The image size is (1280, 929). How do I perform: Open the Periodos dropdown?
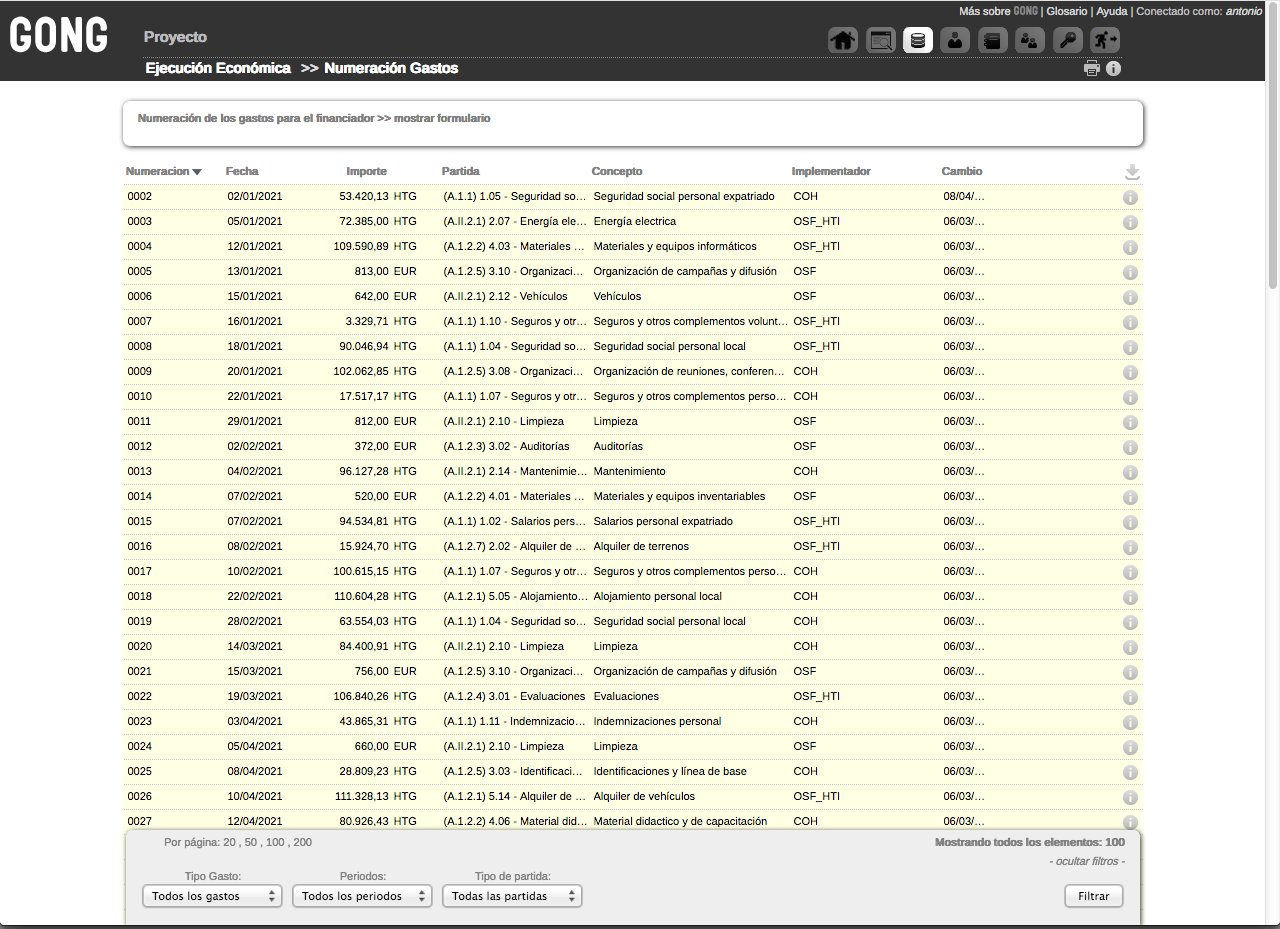(x=362, y=896)
